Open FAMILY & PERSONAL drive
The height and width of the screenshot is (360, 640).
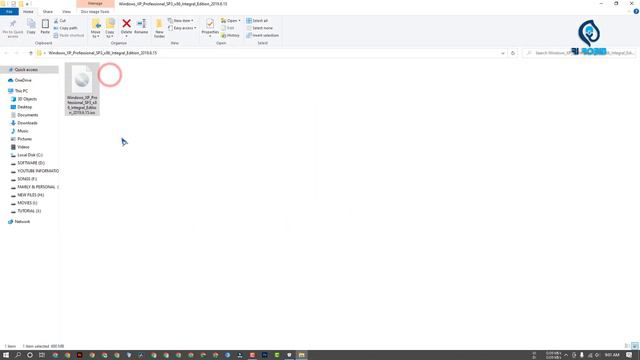coord(38,187)
